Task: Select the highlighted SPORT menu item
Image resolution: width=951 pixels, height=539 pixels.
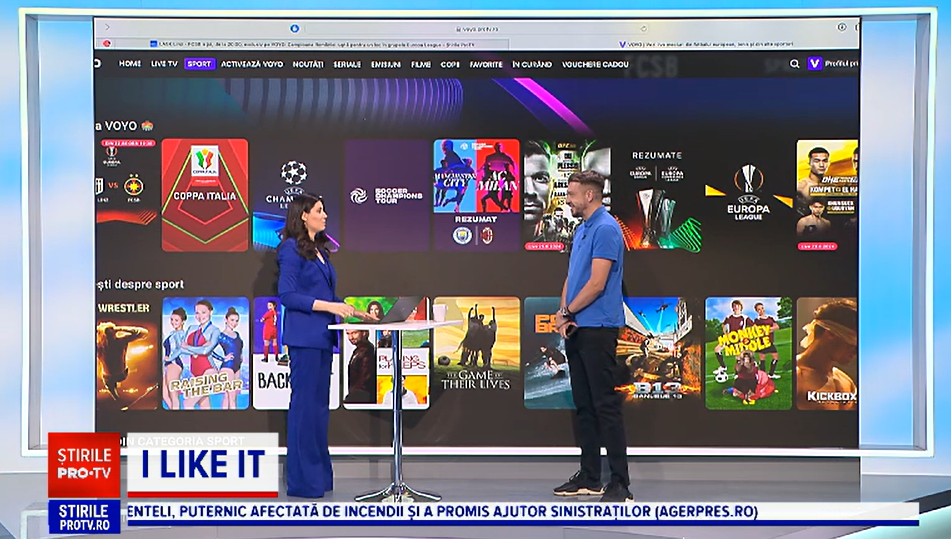Action: (x=200, y=64)
